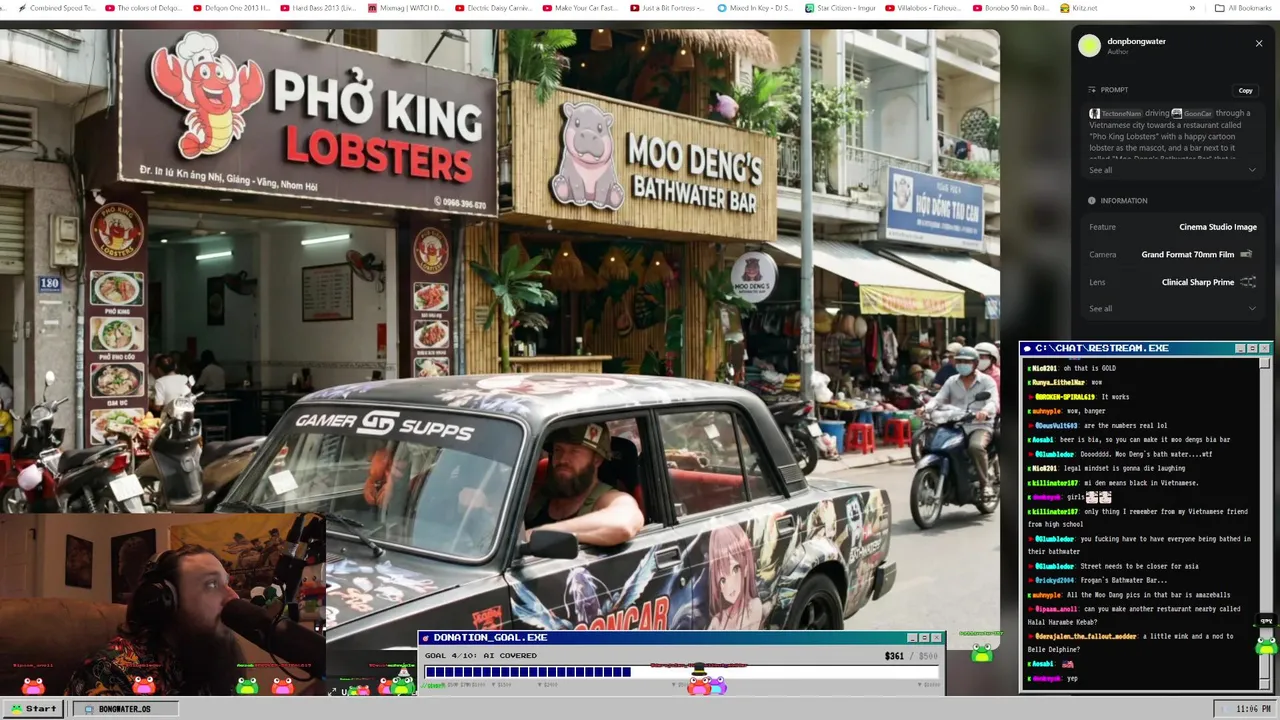
Task: Open the Electric Daisy Carnival bookmark
Action: point(493,8)
